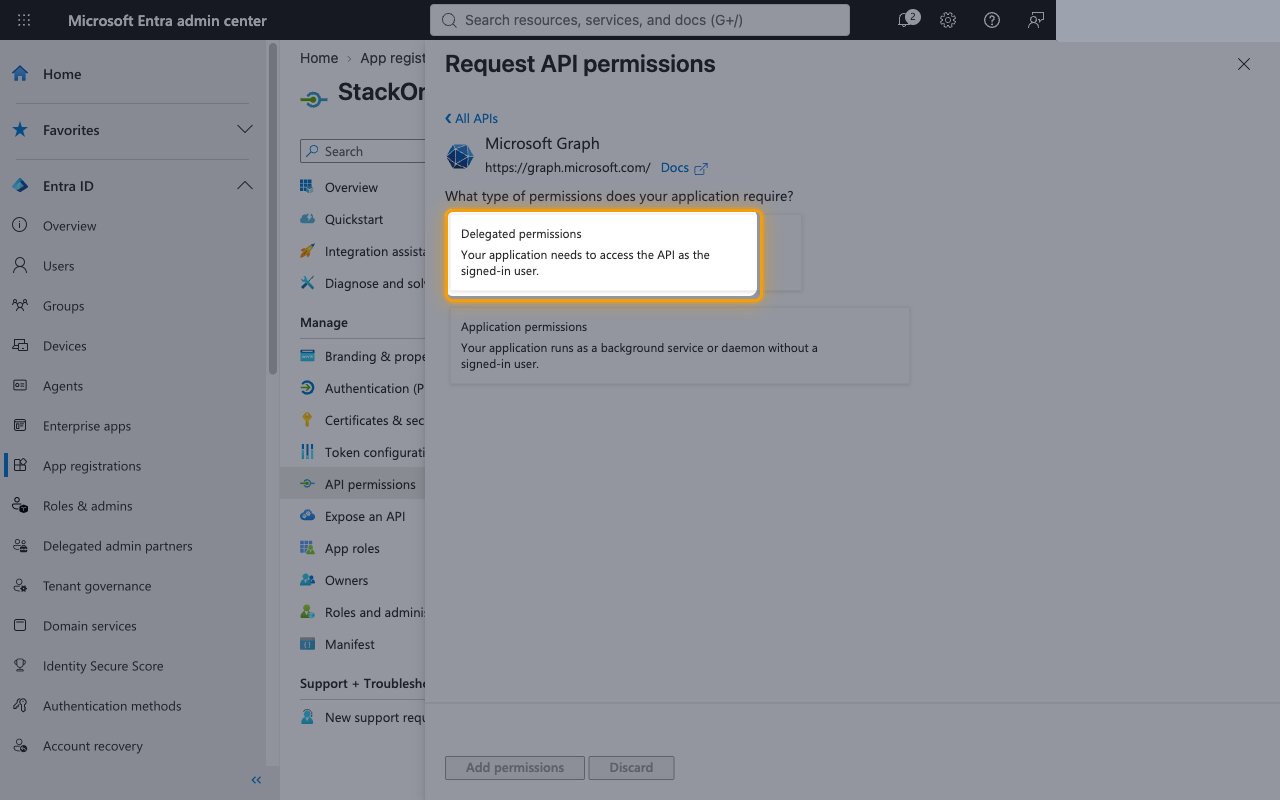The image size is (1280, 800).
Task: Open New support request item
Action: pos(375,717)
